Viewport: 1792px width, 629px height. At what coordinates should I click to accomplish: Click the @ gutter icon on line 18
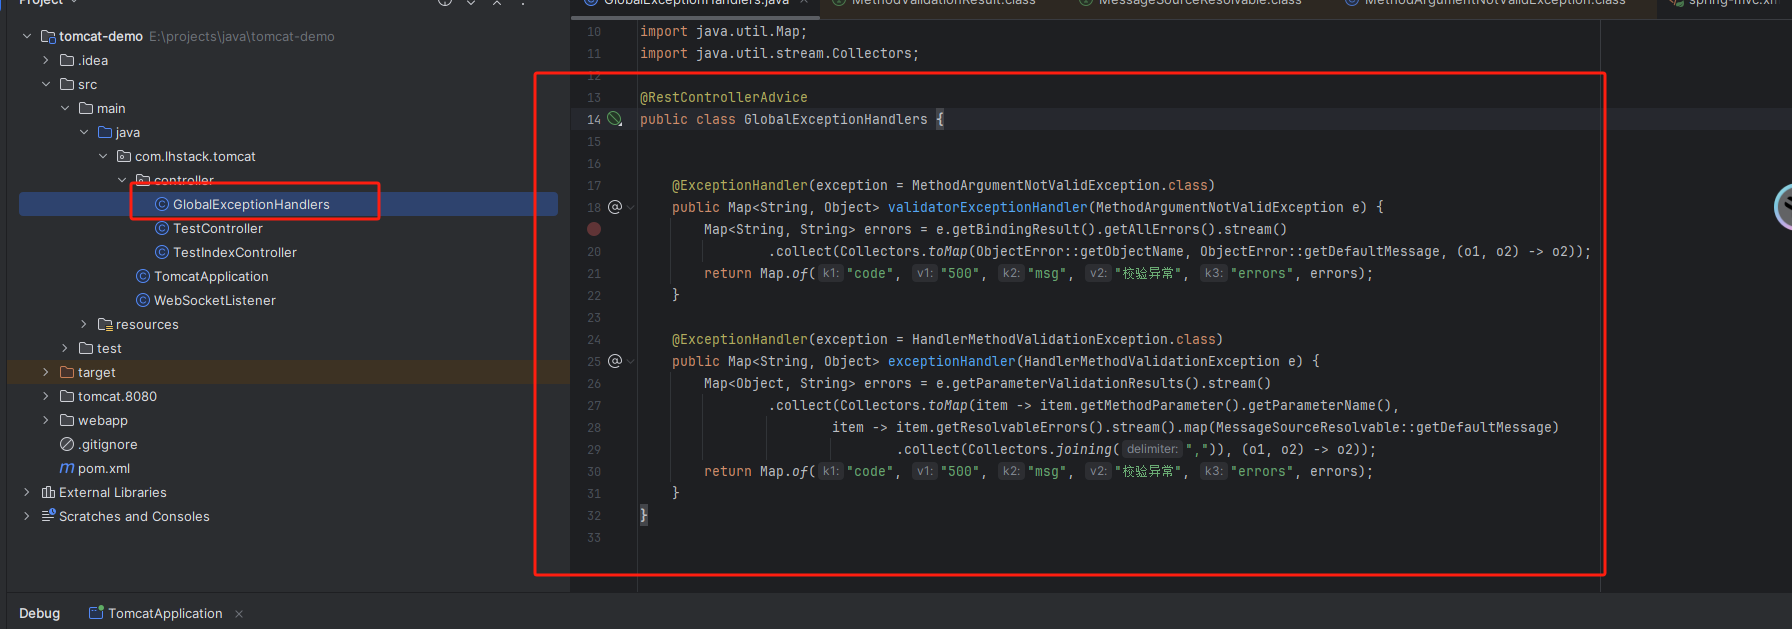615,207
